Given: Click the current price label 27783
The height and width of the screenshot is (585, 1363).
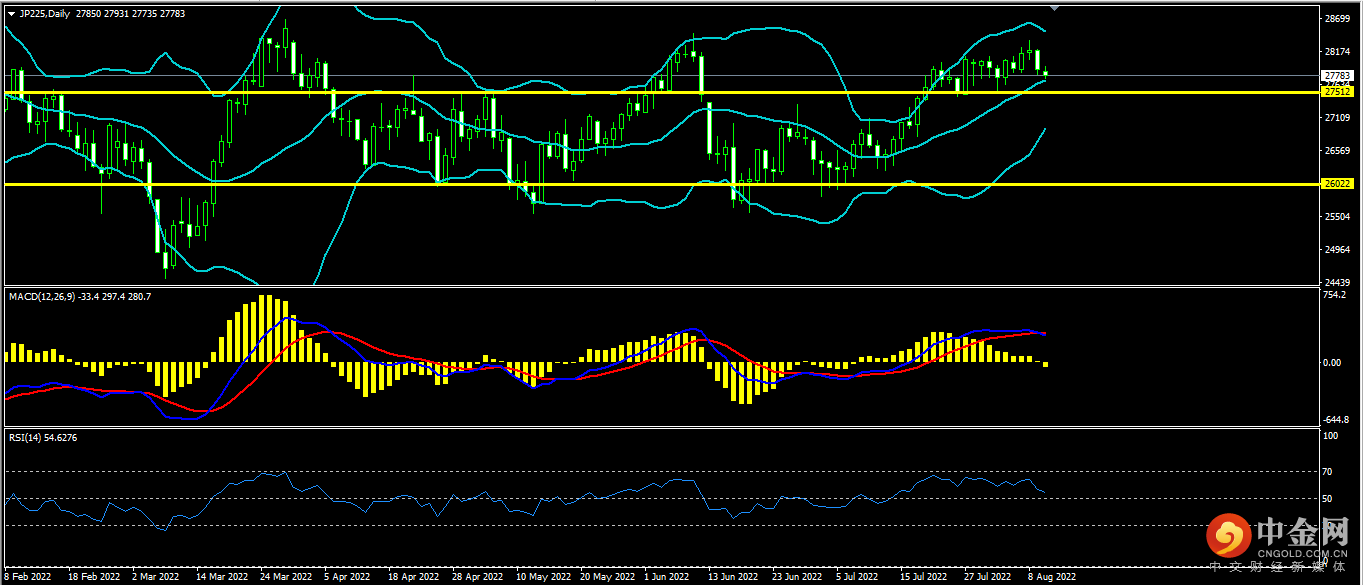Looking at the screenshot, I should [1336, 75].
